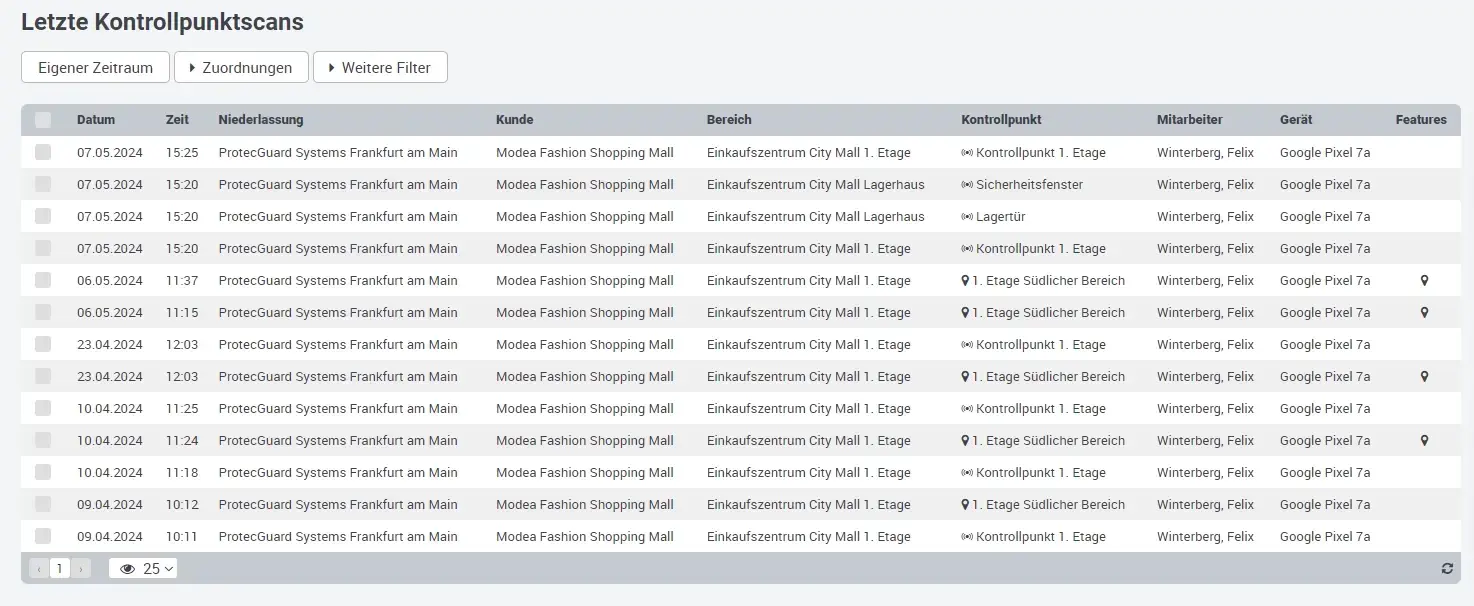
Task: Click location pin in Features column for 06.05.2024 11:37
Action: click(1424, 281)
